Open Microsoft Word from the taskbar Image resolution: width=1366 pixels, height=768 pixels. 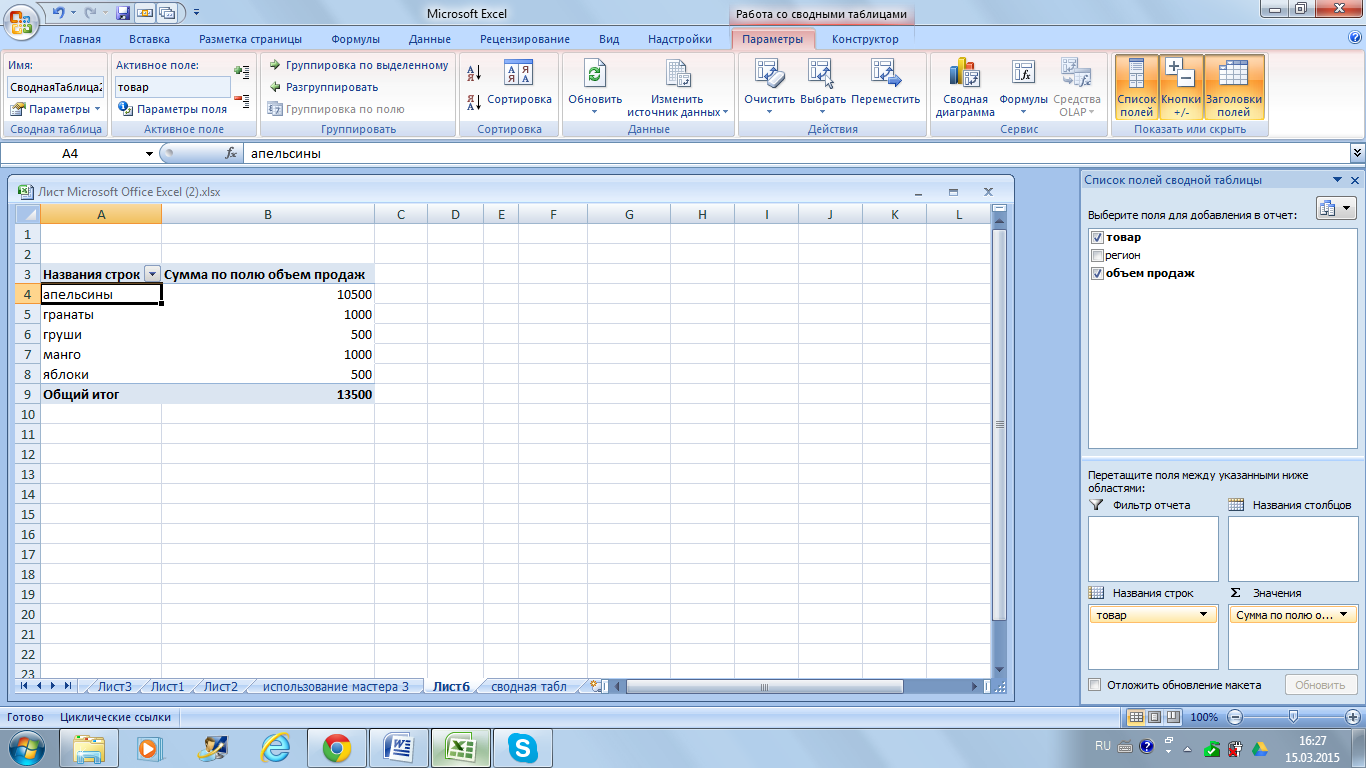(x=398, y=747)
